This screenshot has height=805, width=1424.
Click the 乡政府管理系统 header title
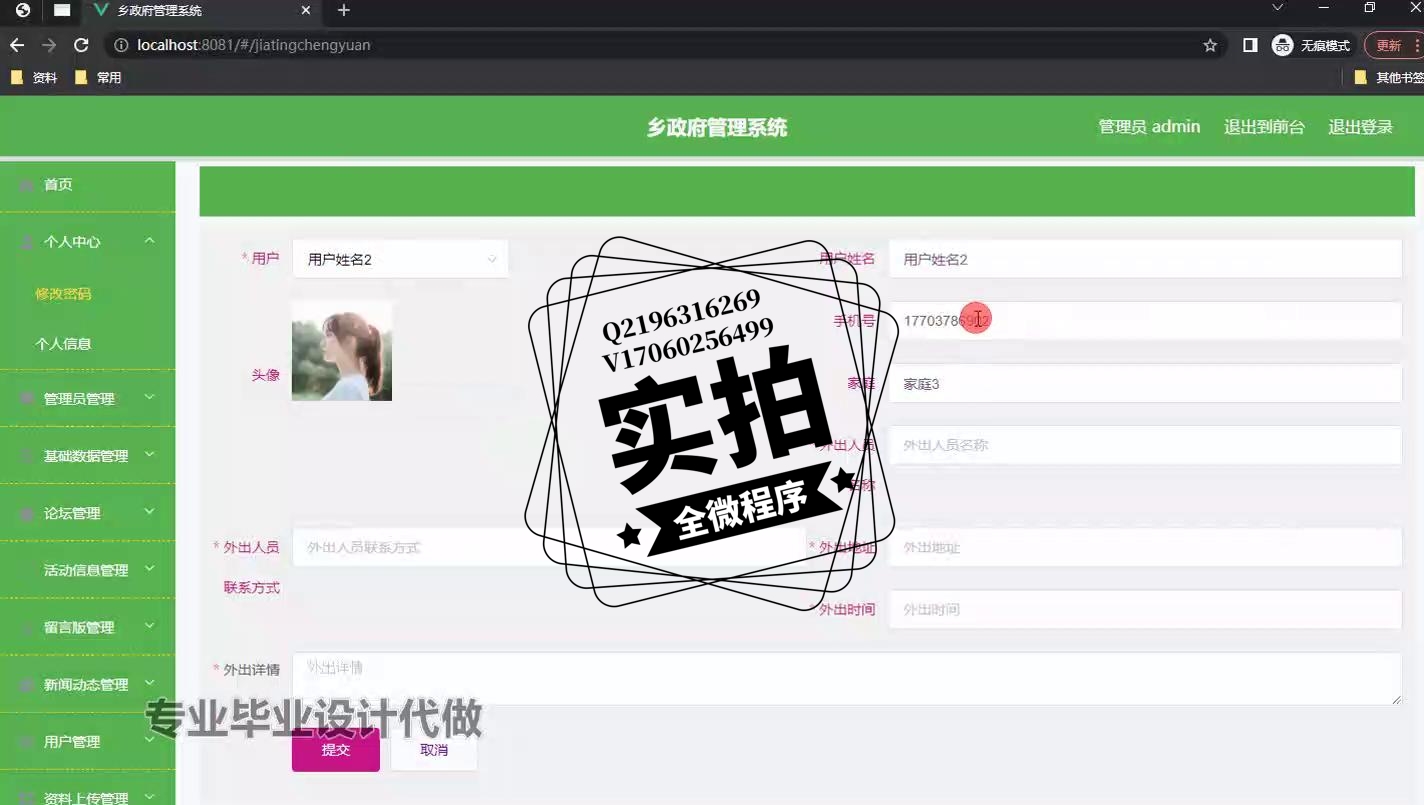pos(717,127)
